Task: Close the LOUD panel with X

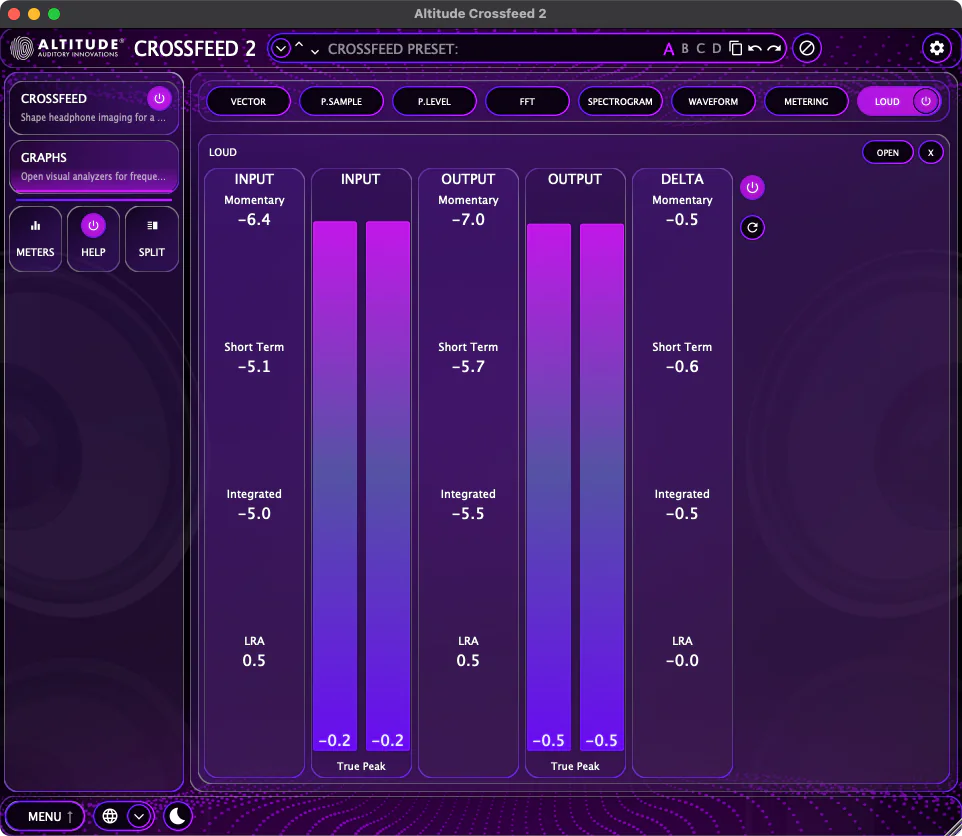Action: 930,153
